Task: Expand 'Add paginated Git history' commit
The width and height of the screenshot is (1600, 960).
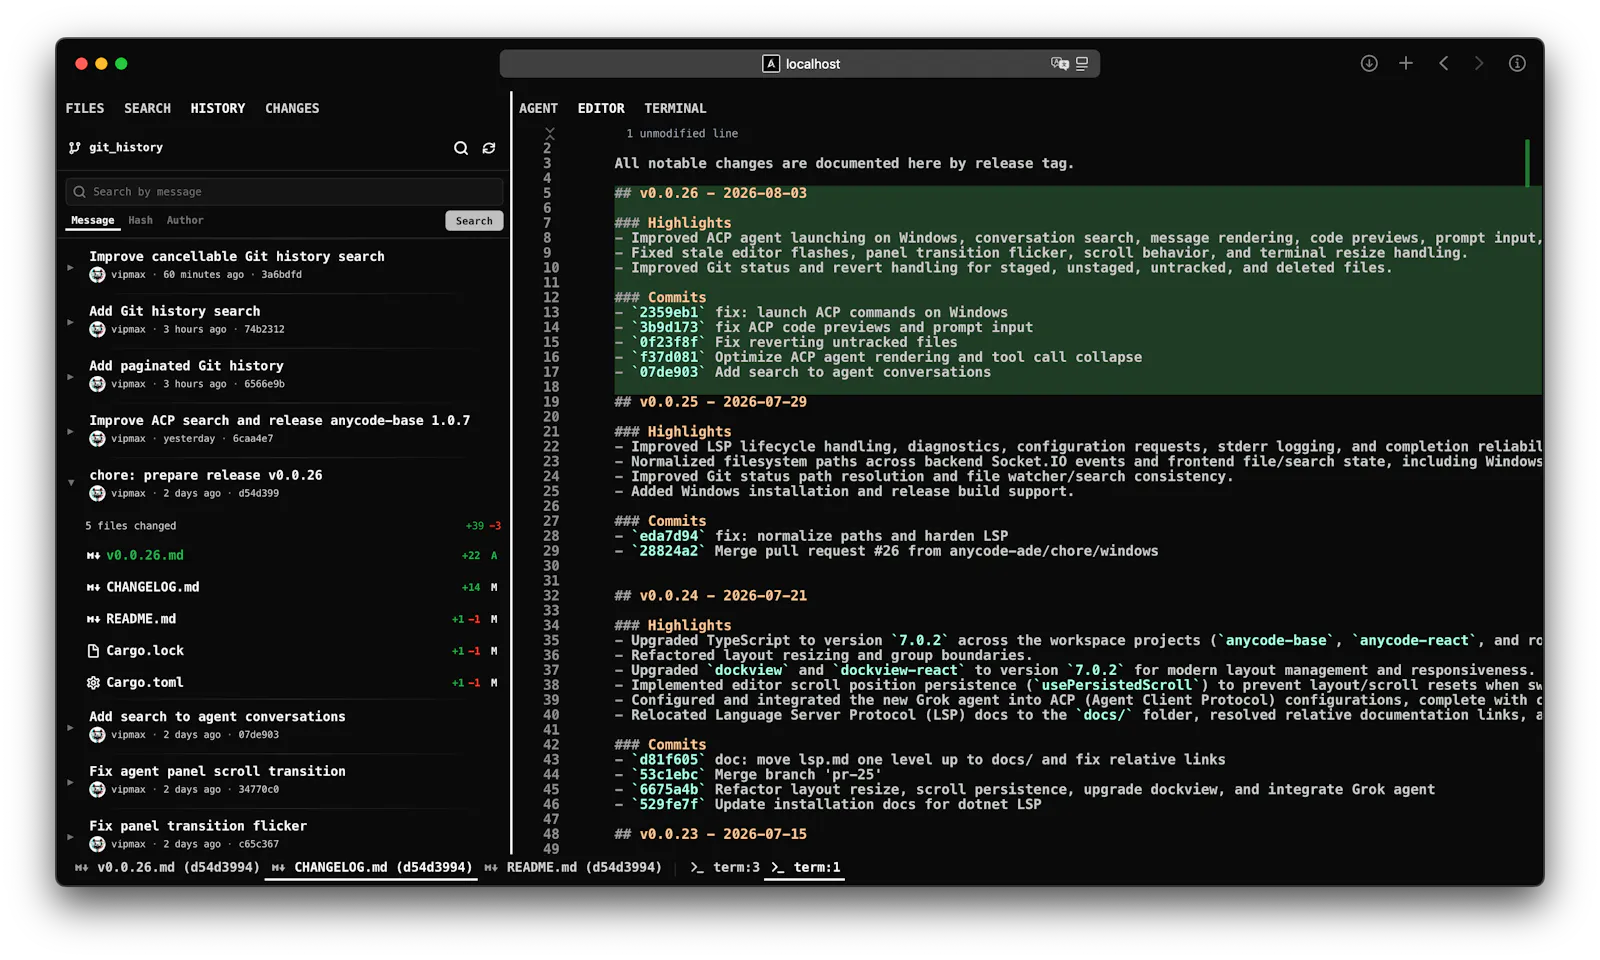Action: [x=71, y=377]
